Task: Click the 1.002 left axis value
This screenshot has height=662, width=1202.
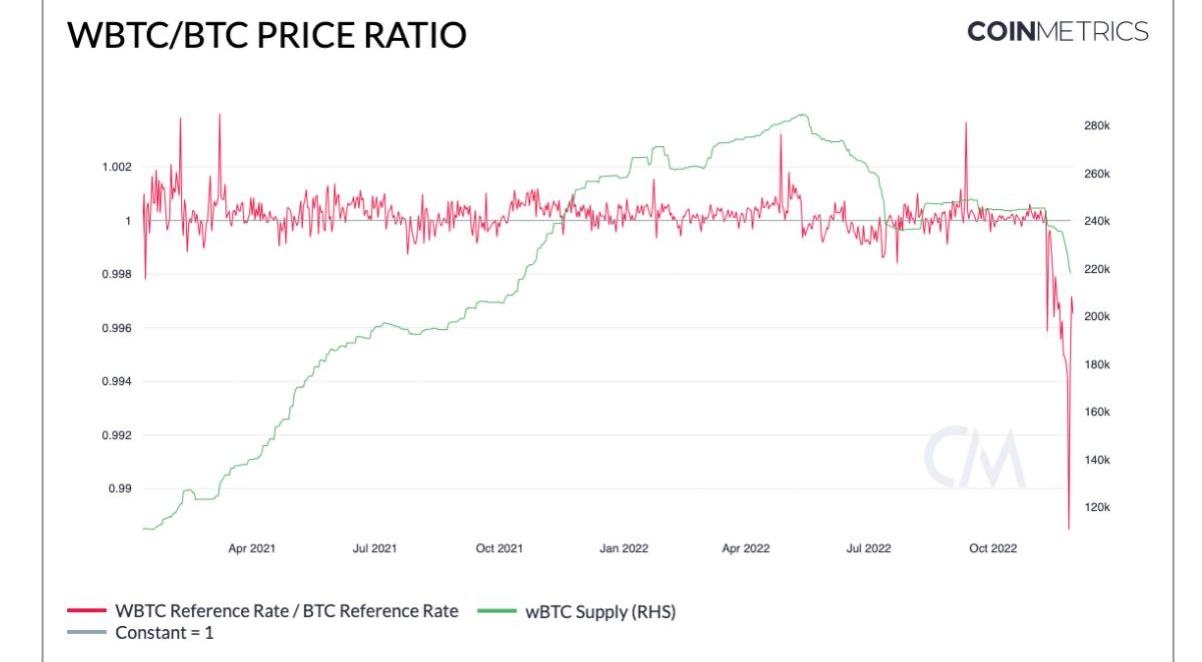Action: click(x=116, y=167)
